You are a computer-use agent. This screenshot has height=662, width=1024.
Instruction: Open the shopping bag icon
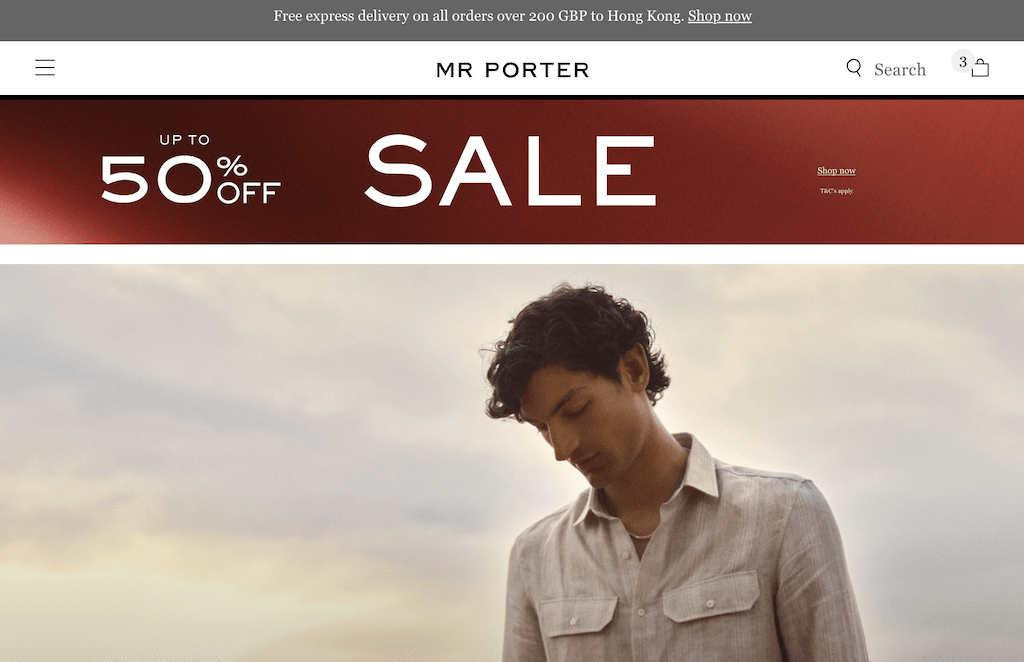click(x=980, y=68)
